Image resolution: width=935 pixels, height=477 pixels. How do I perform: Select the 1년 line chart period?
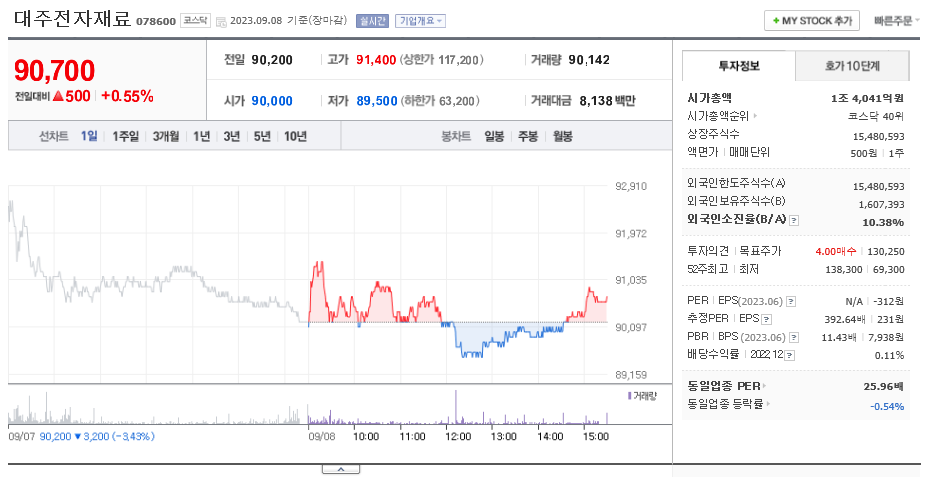[x=202, y=137]
